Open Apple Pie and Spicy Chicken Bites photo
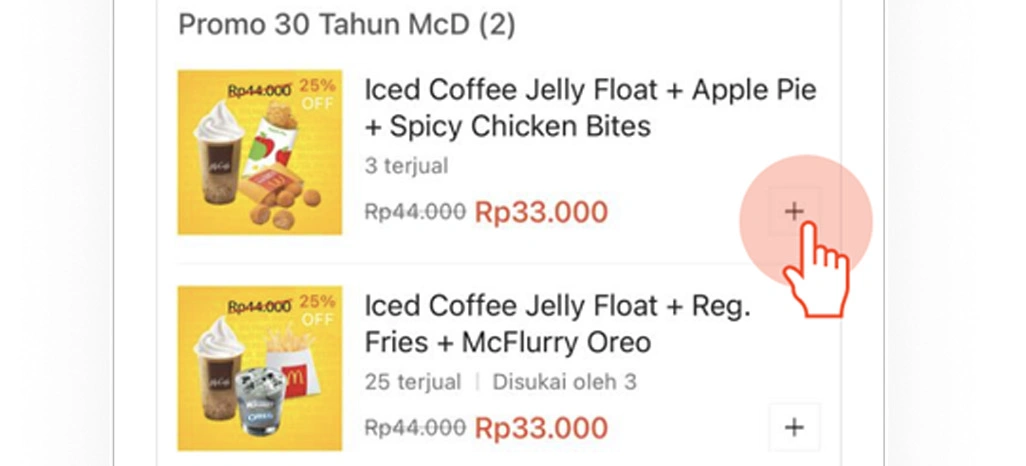 pos(260,152)
